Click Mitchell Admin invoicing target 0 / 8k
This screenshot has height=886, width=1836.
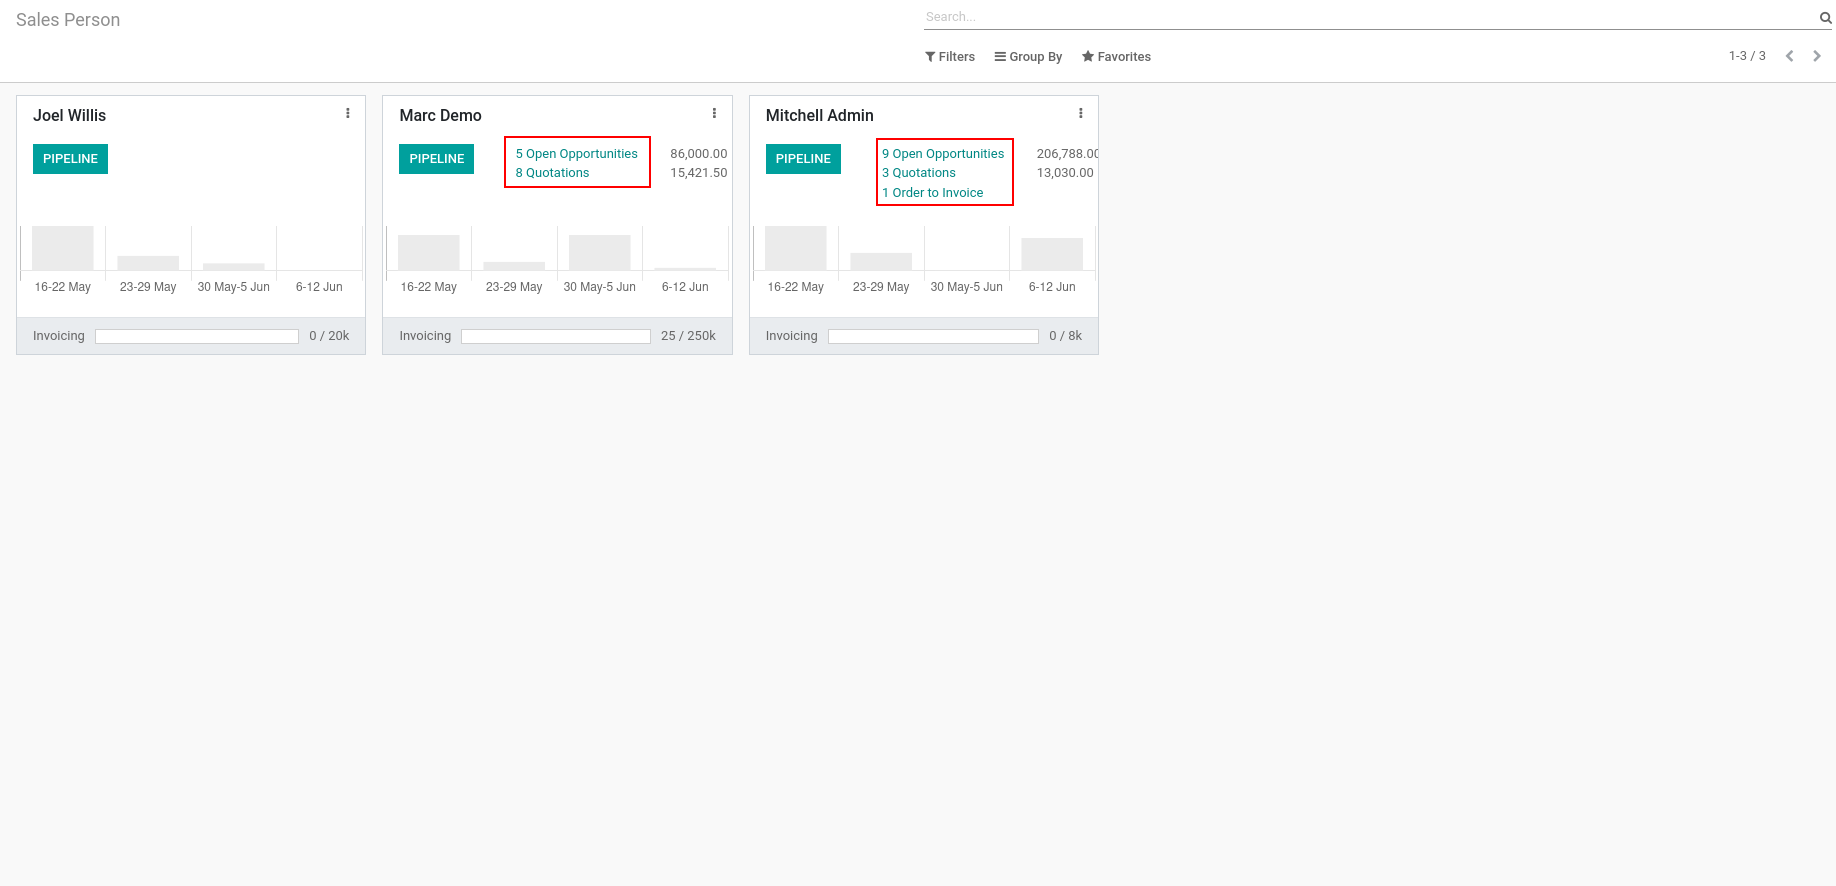(x=1065, y=336)
